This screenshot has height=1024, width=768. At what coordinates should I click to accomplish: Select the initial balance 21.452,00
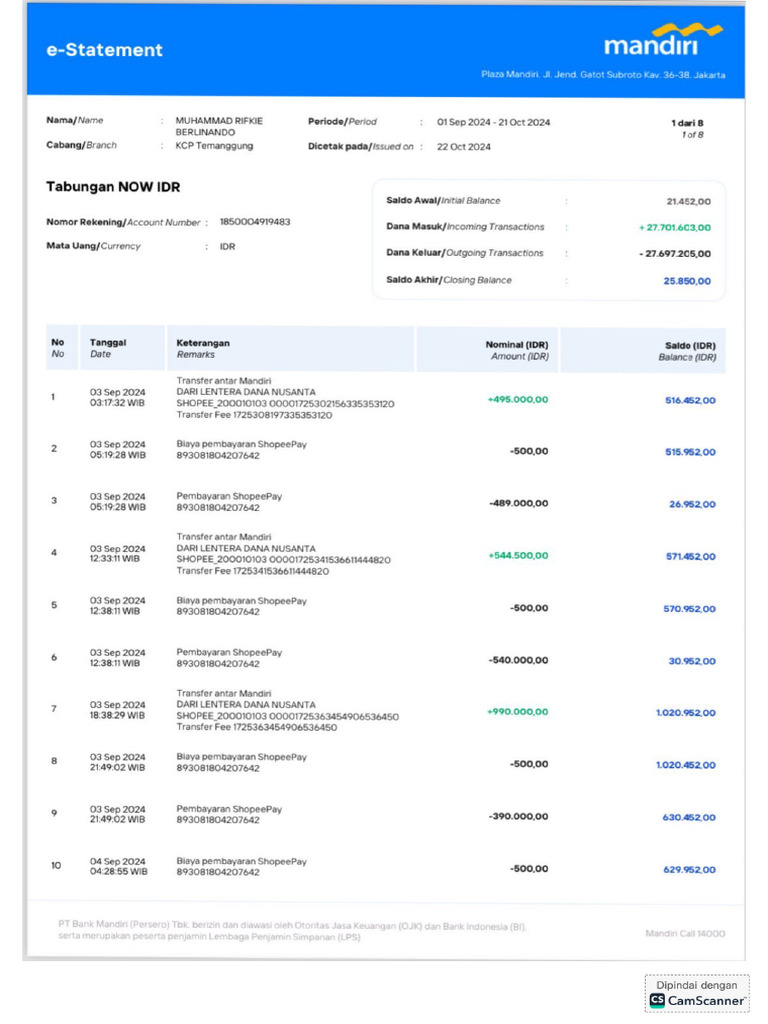pos(688,201)
